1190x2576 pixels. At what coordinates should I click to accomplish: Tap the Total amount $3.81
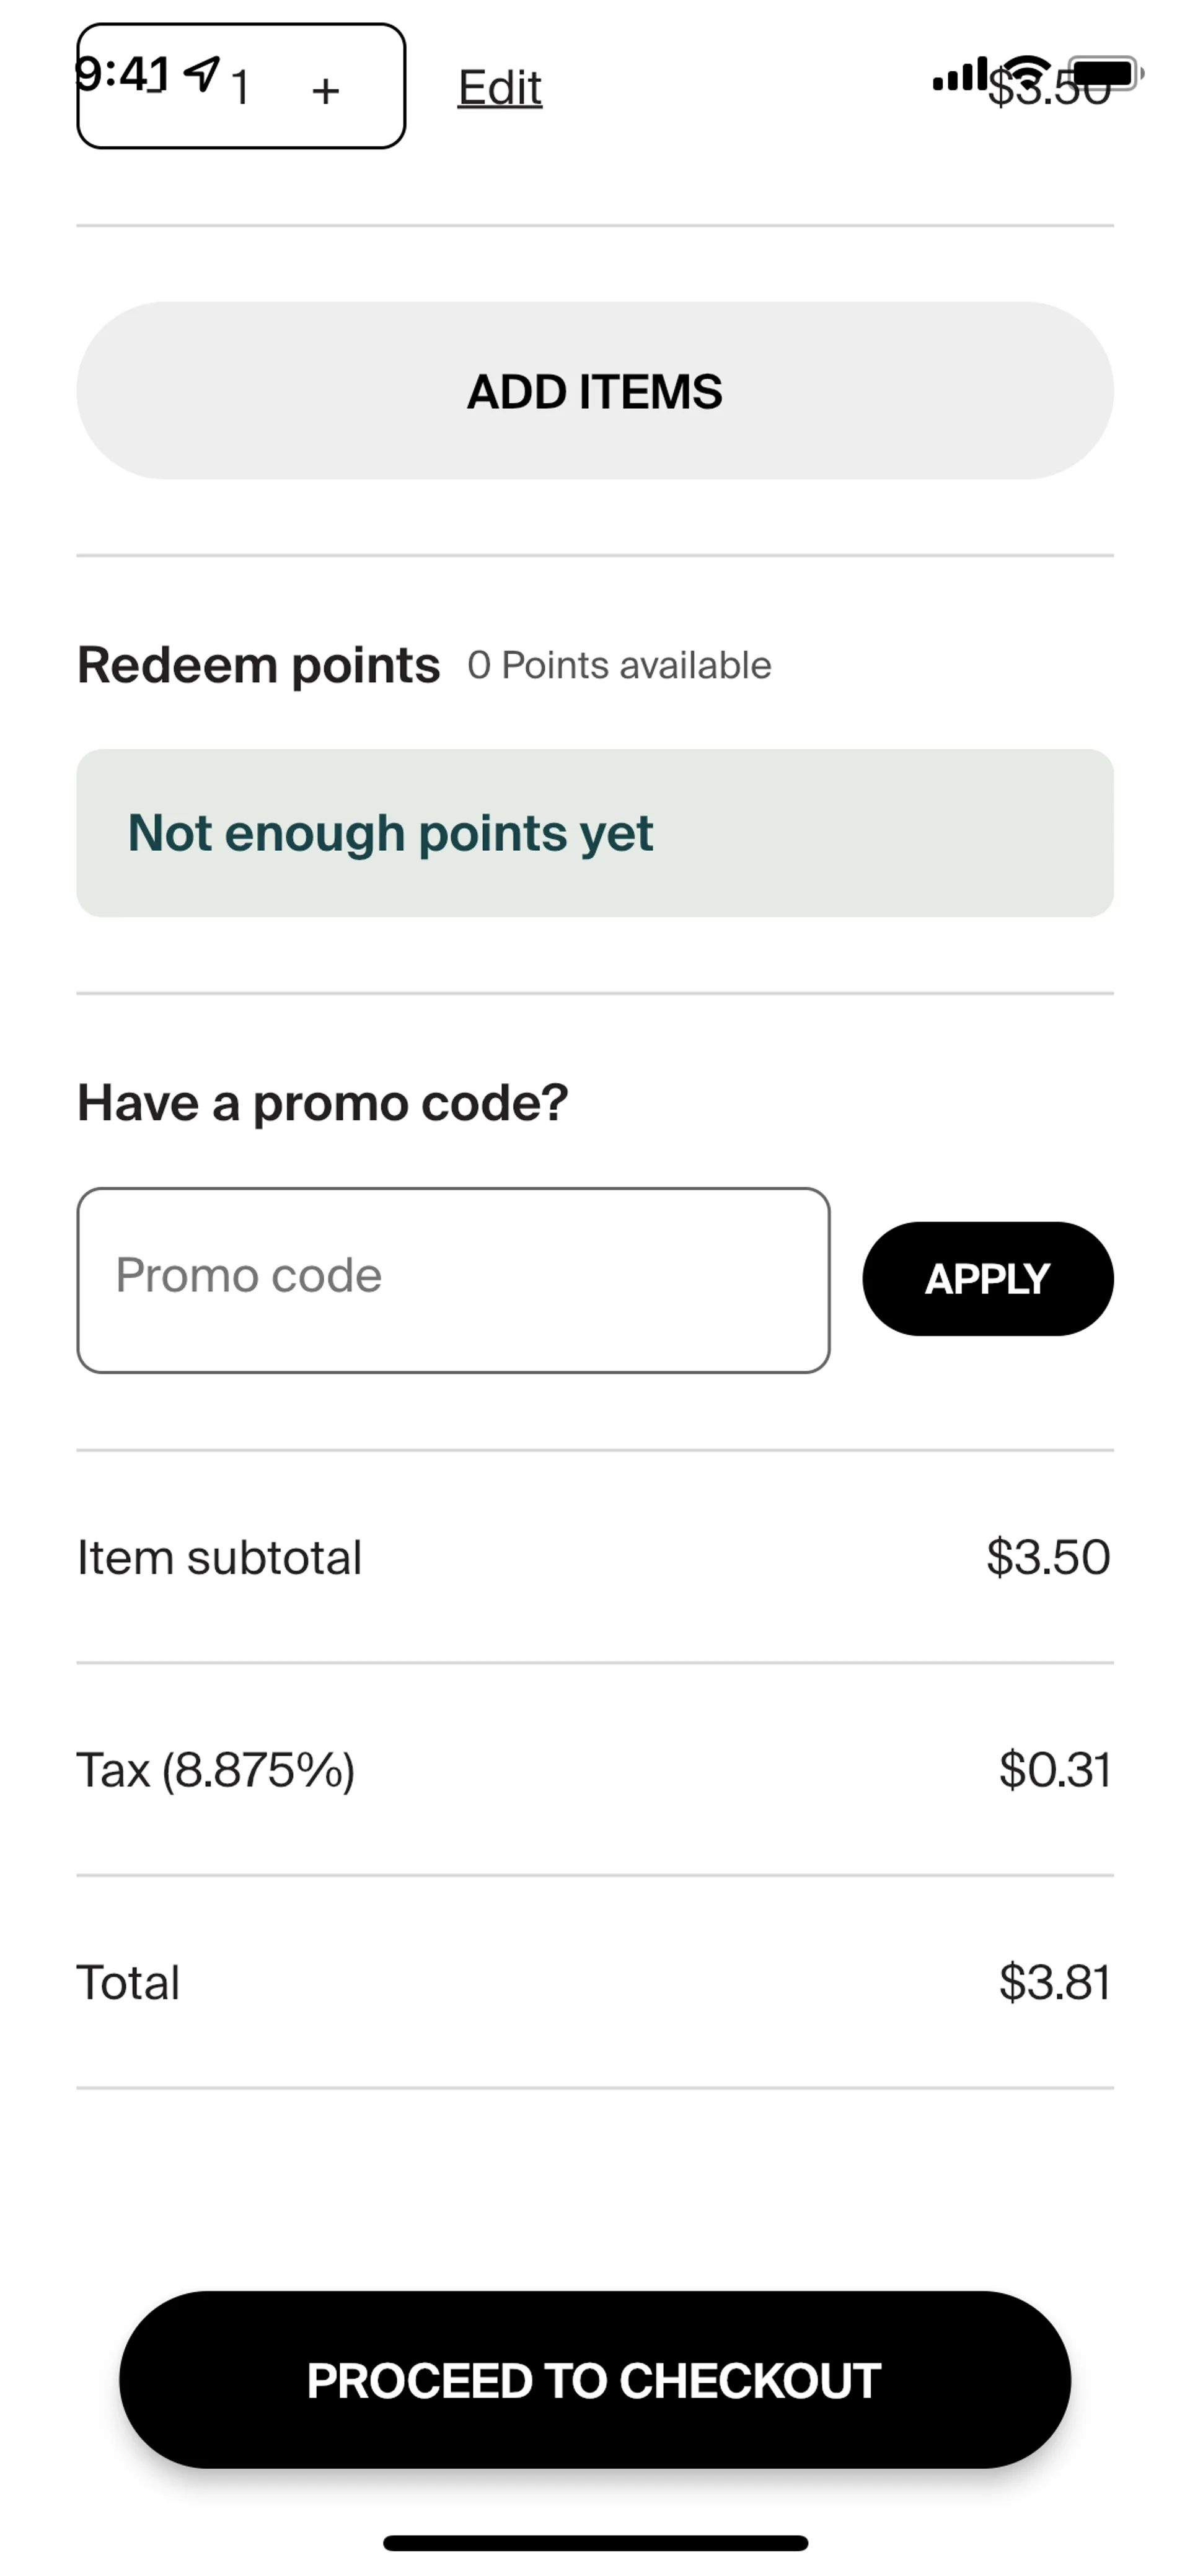click(1054, 1981)
